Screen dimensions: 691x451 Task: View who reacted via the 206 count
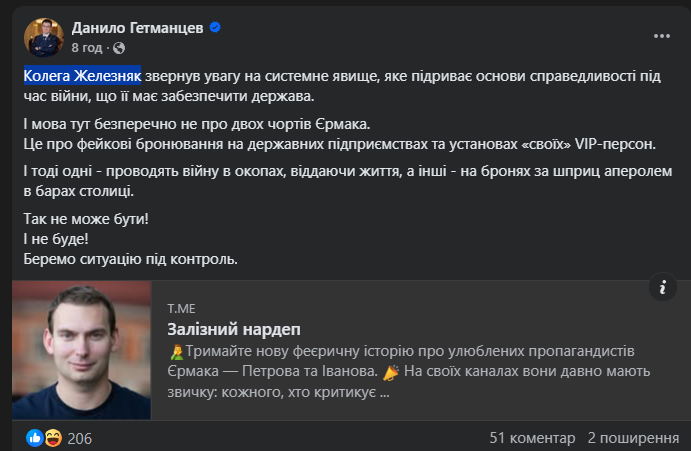point(80,438)
